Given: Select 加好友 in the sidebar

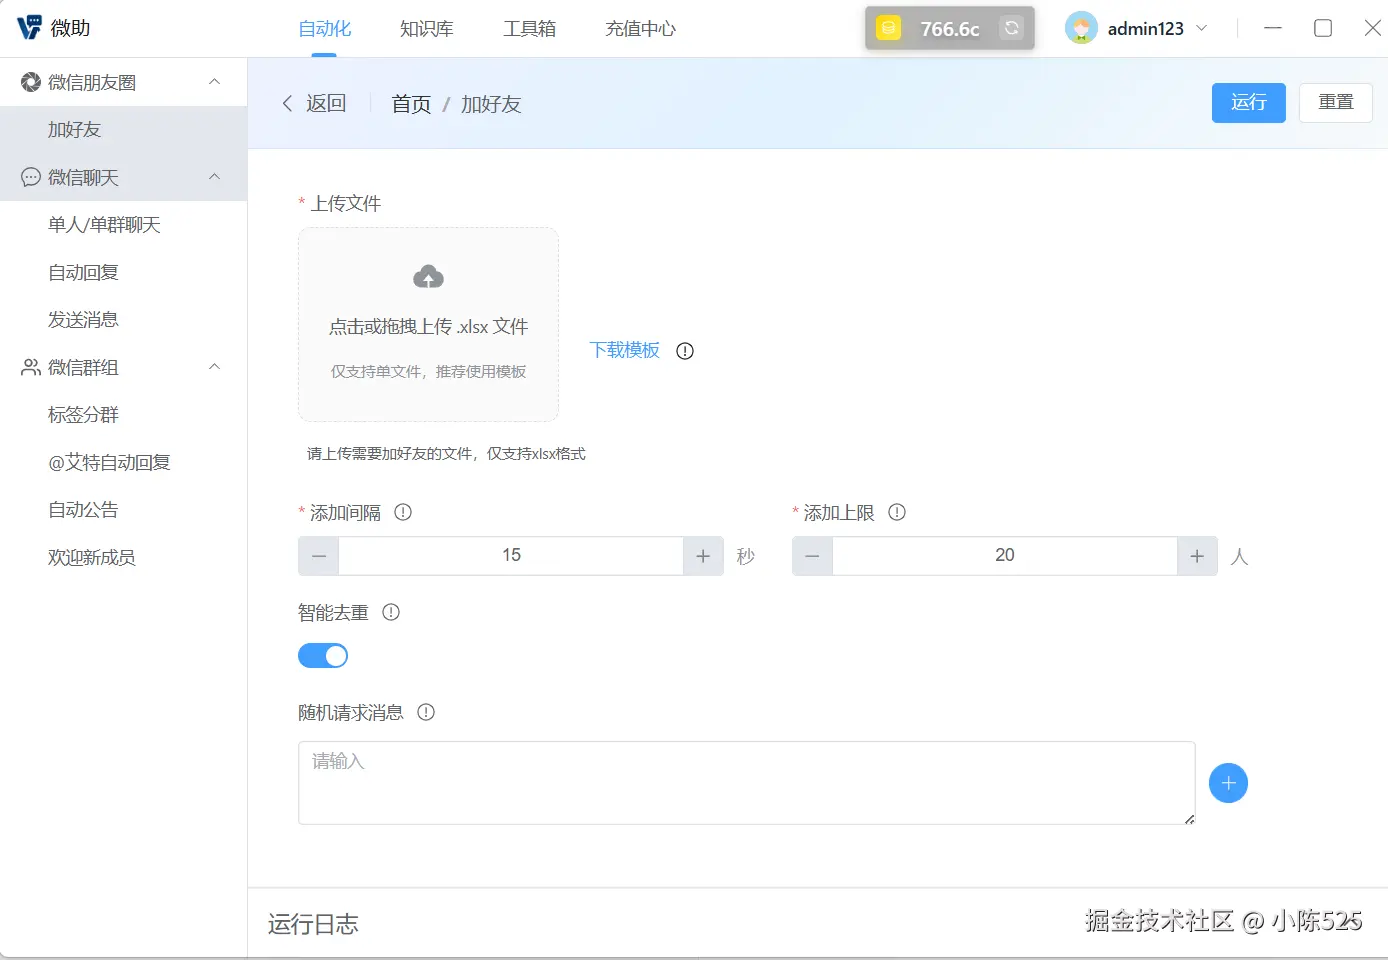Looking at the screenshot, I should tap(124, 130).
